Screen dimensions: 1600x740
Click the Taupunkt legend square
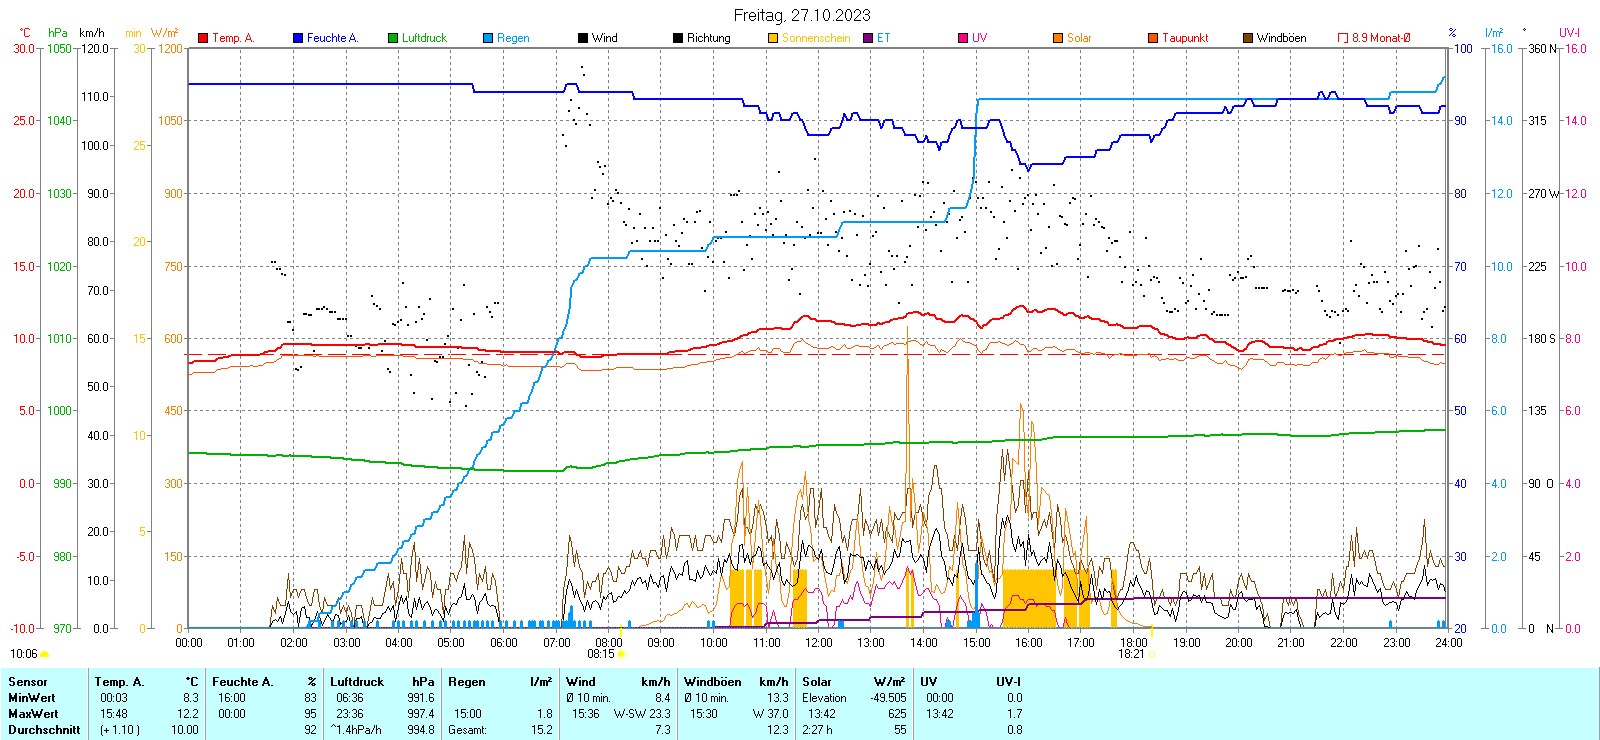click(1153, 38)
